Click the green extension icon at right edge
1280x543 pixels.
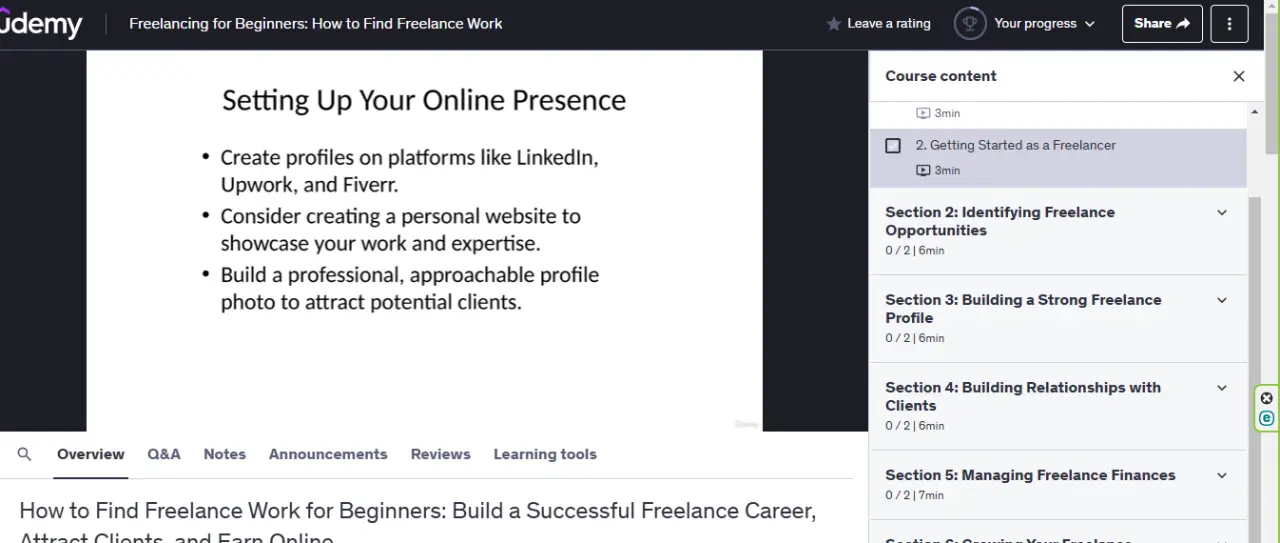tap(1266, 419)
